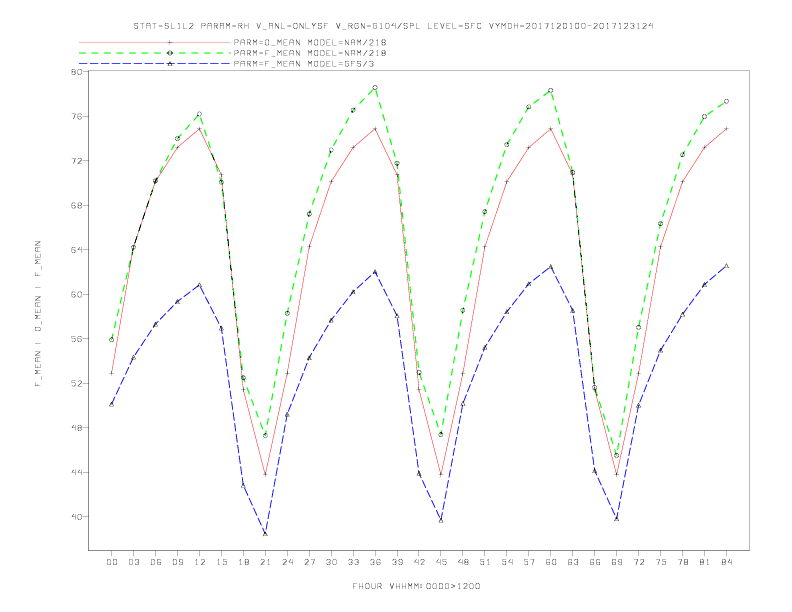This screenshot has height=612, width=792.
Task: Click x-axis tick label 72
Action: 639,562
